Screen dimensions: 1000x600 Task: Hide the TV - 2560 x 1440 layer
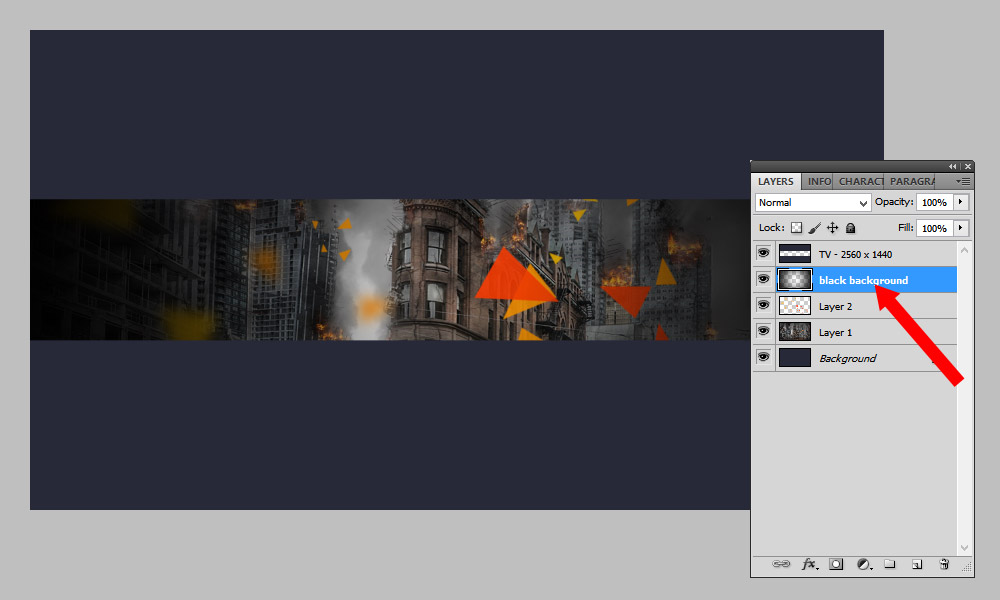pyautogui.click(x=763, y=253)
